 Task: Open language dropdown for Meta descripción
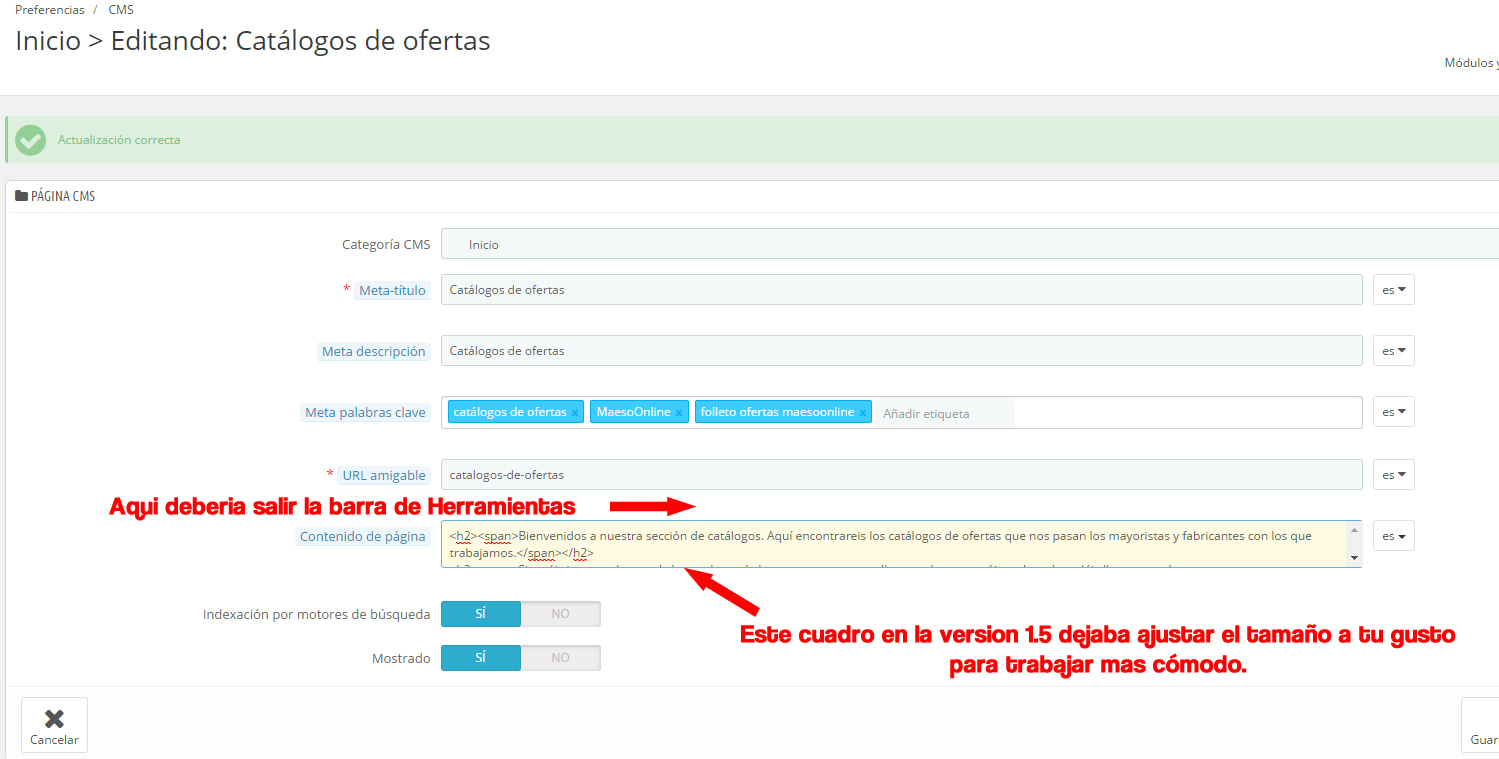1393,351
